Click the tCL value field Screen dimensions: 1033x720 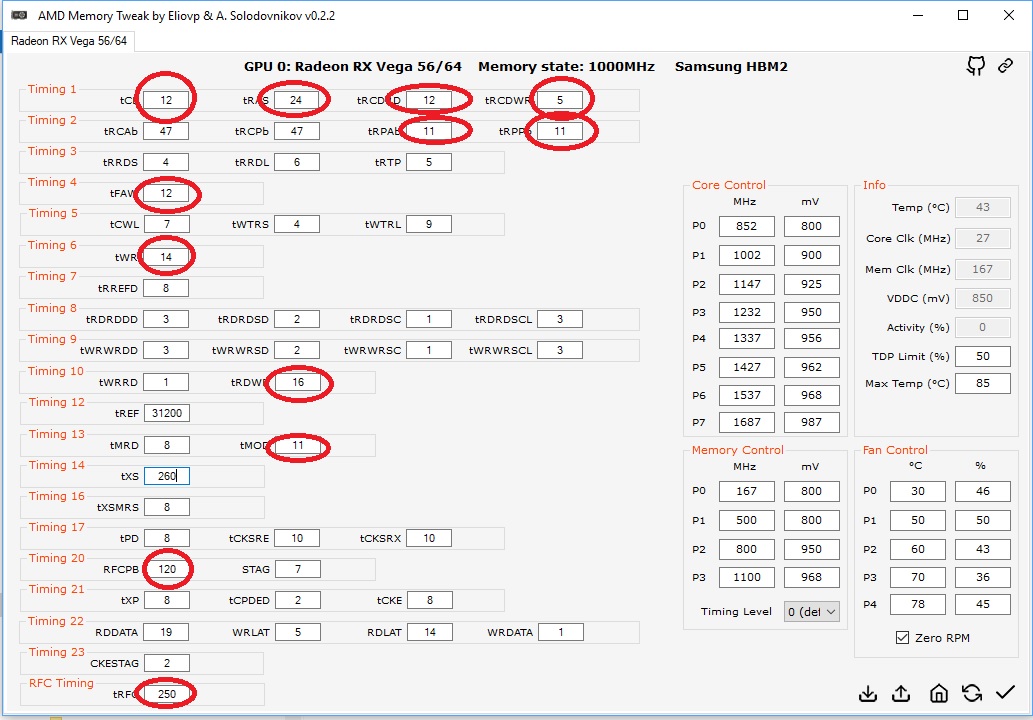(x=166, y=100)
